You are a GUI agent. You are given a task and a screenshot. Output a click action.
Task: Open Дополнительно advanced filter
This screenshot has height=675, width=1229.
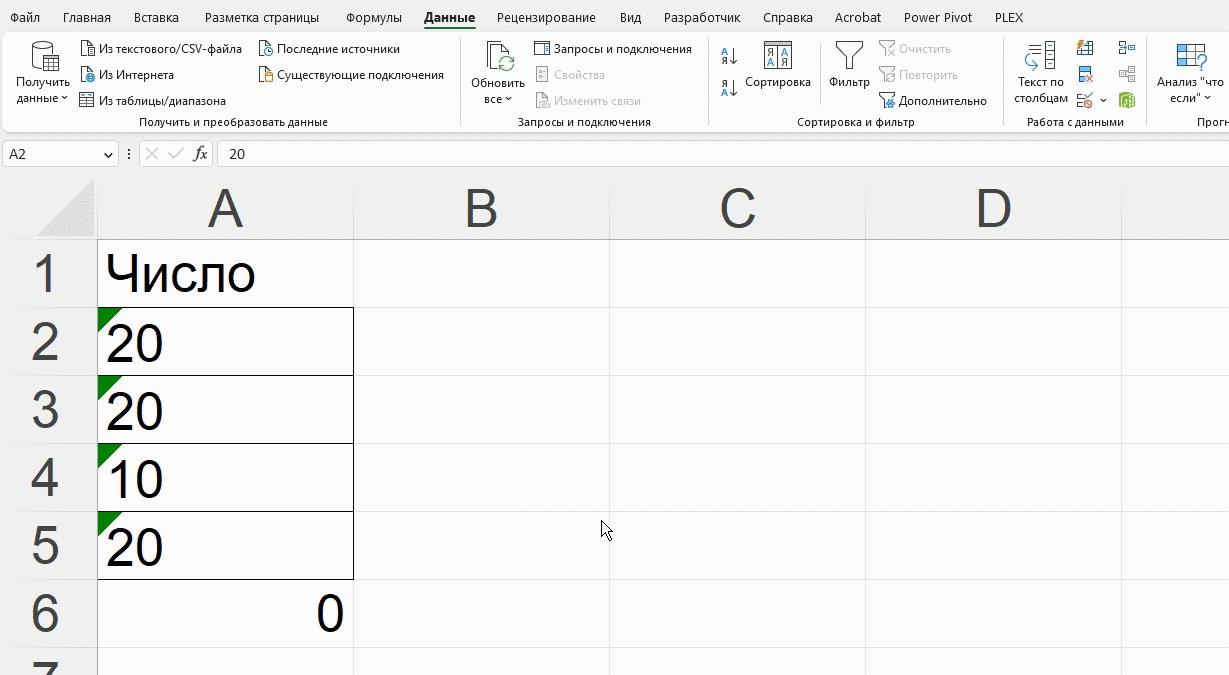933,100
